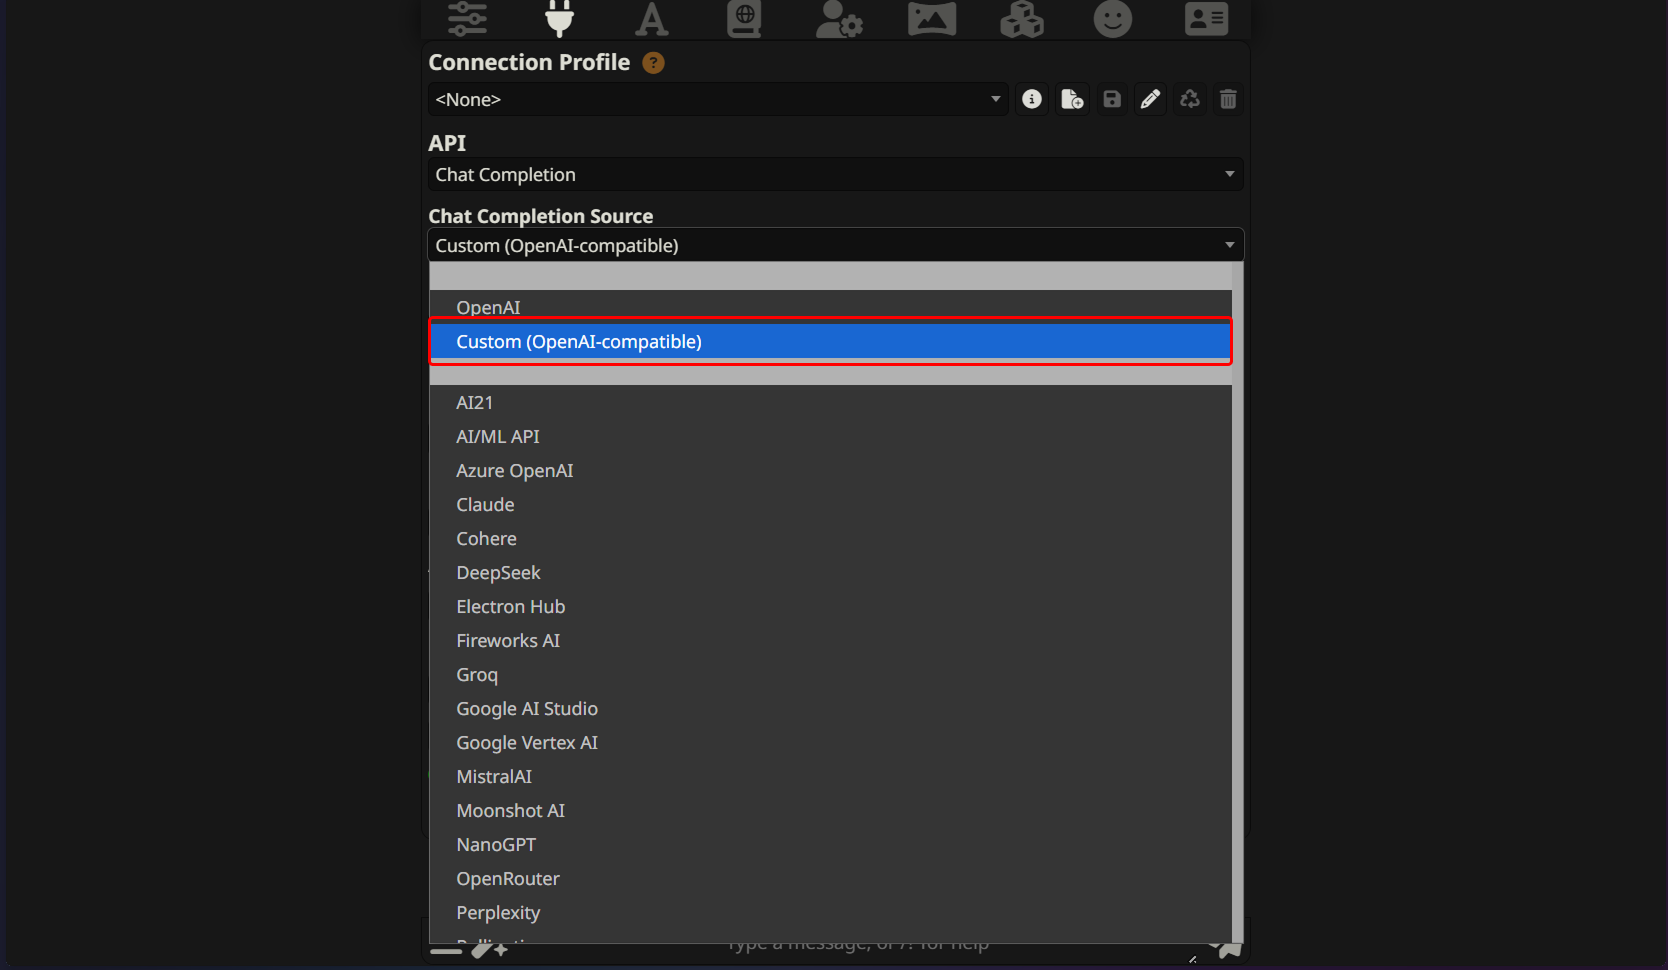Image resolution: width=1668 pixels, height=970 pixels.
Task: Open User Settings person-gear icon
Action: pyautogui.click(x=838, y=18)
